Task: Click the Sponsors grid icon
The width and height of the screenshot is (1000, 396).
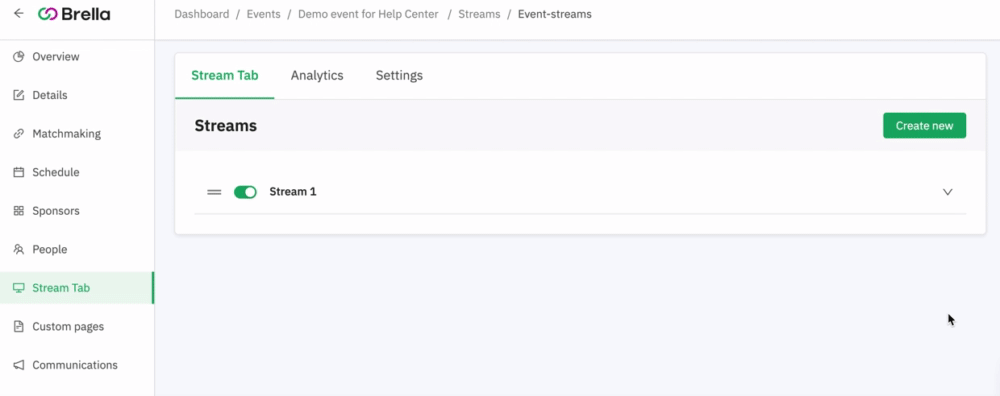Action: 18,211
